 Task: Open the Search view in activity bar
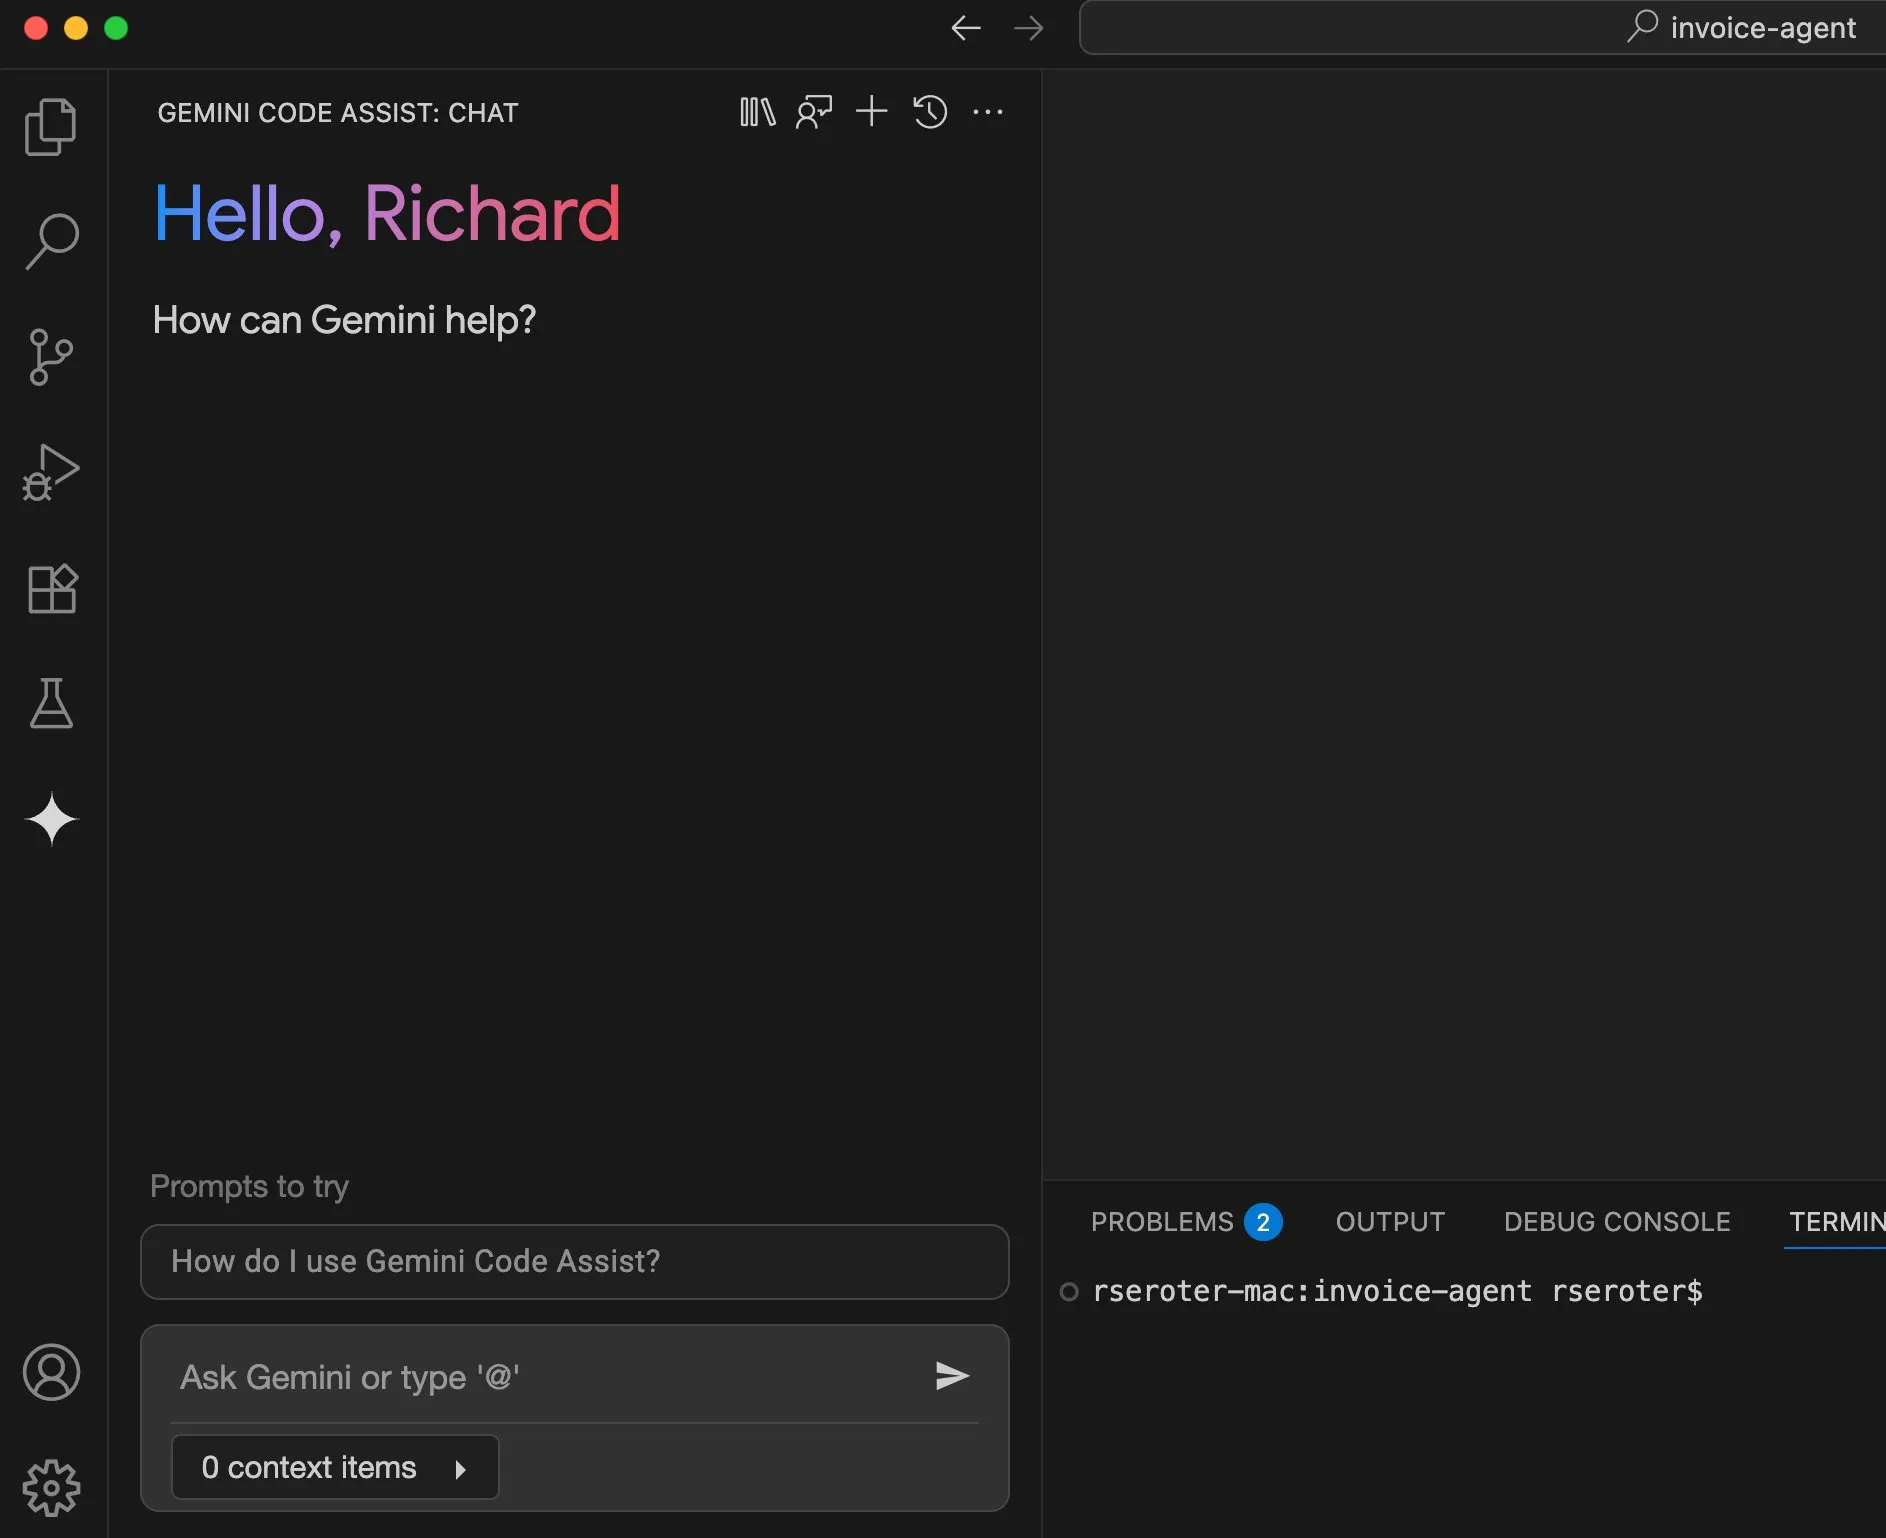[x=51, y=241]
